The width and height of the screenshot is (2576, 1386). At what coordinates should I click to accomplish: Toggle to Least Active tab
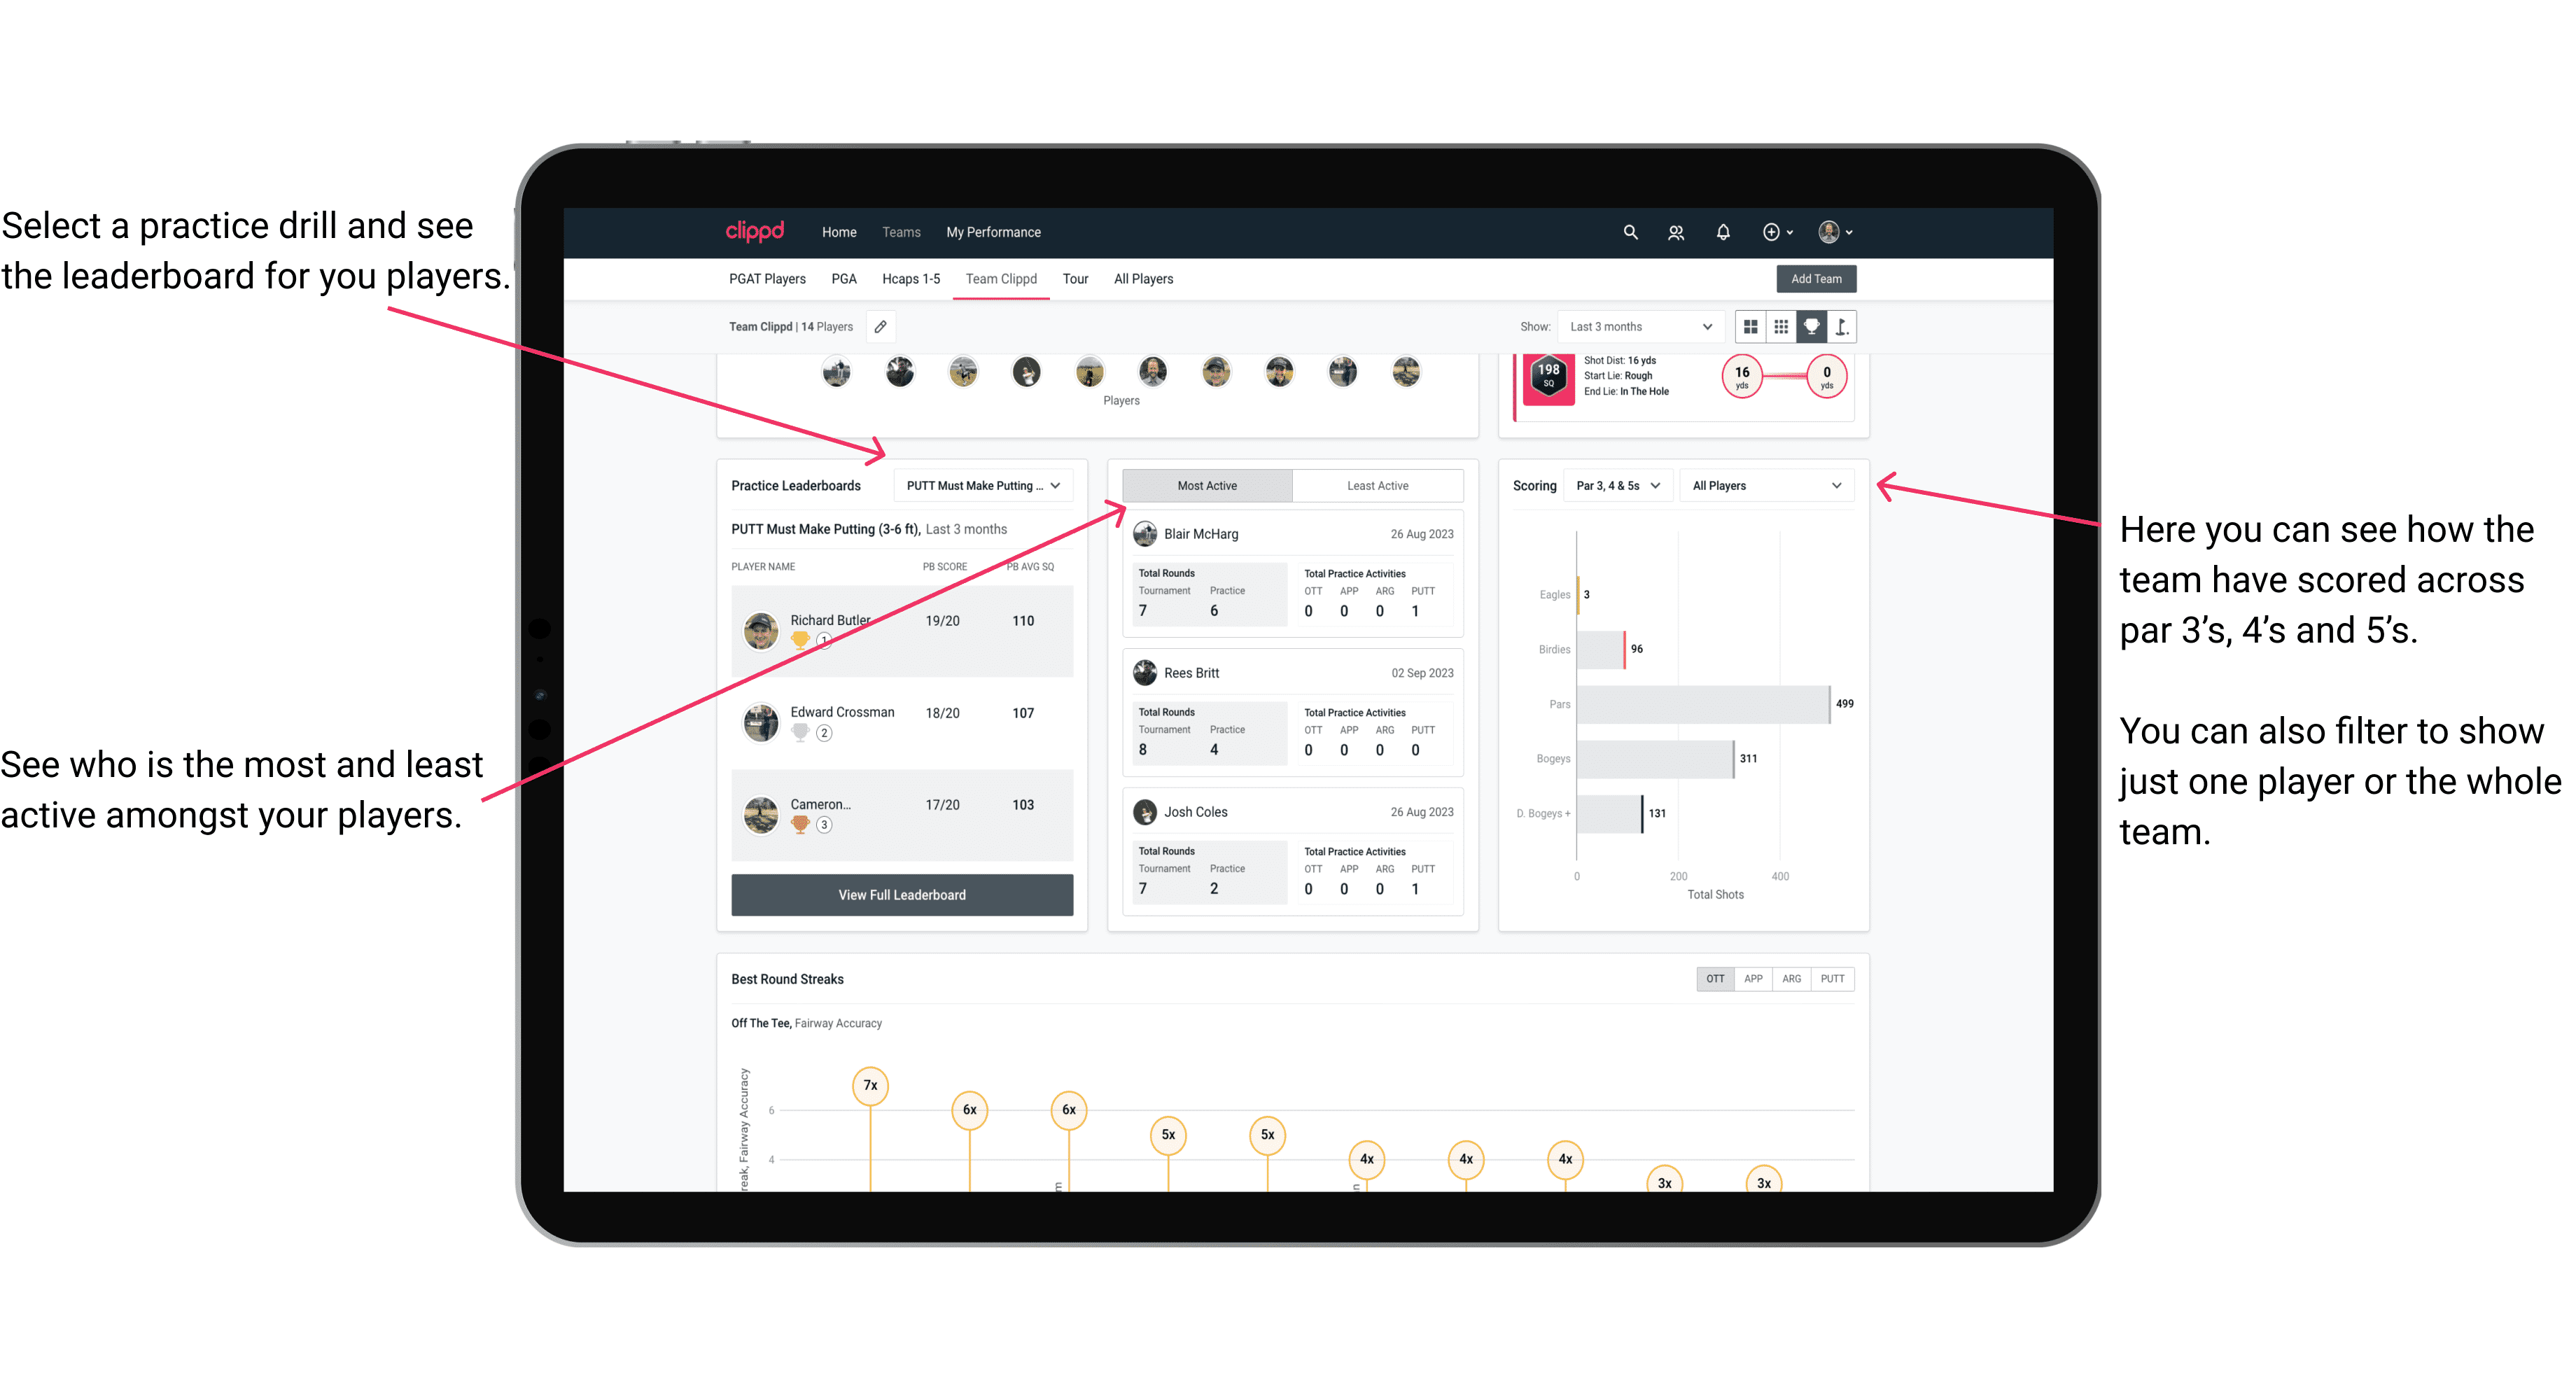coord(1378,485)
